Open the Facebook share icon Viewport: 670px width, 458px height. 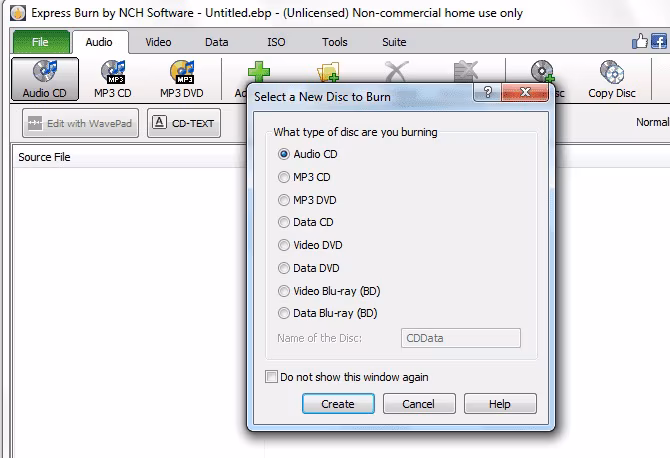click(x=659, y=41)
